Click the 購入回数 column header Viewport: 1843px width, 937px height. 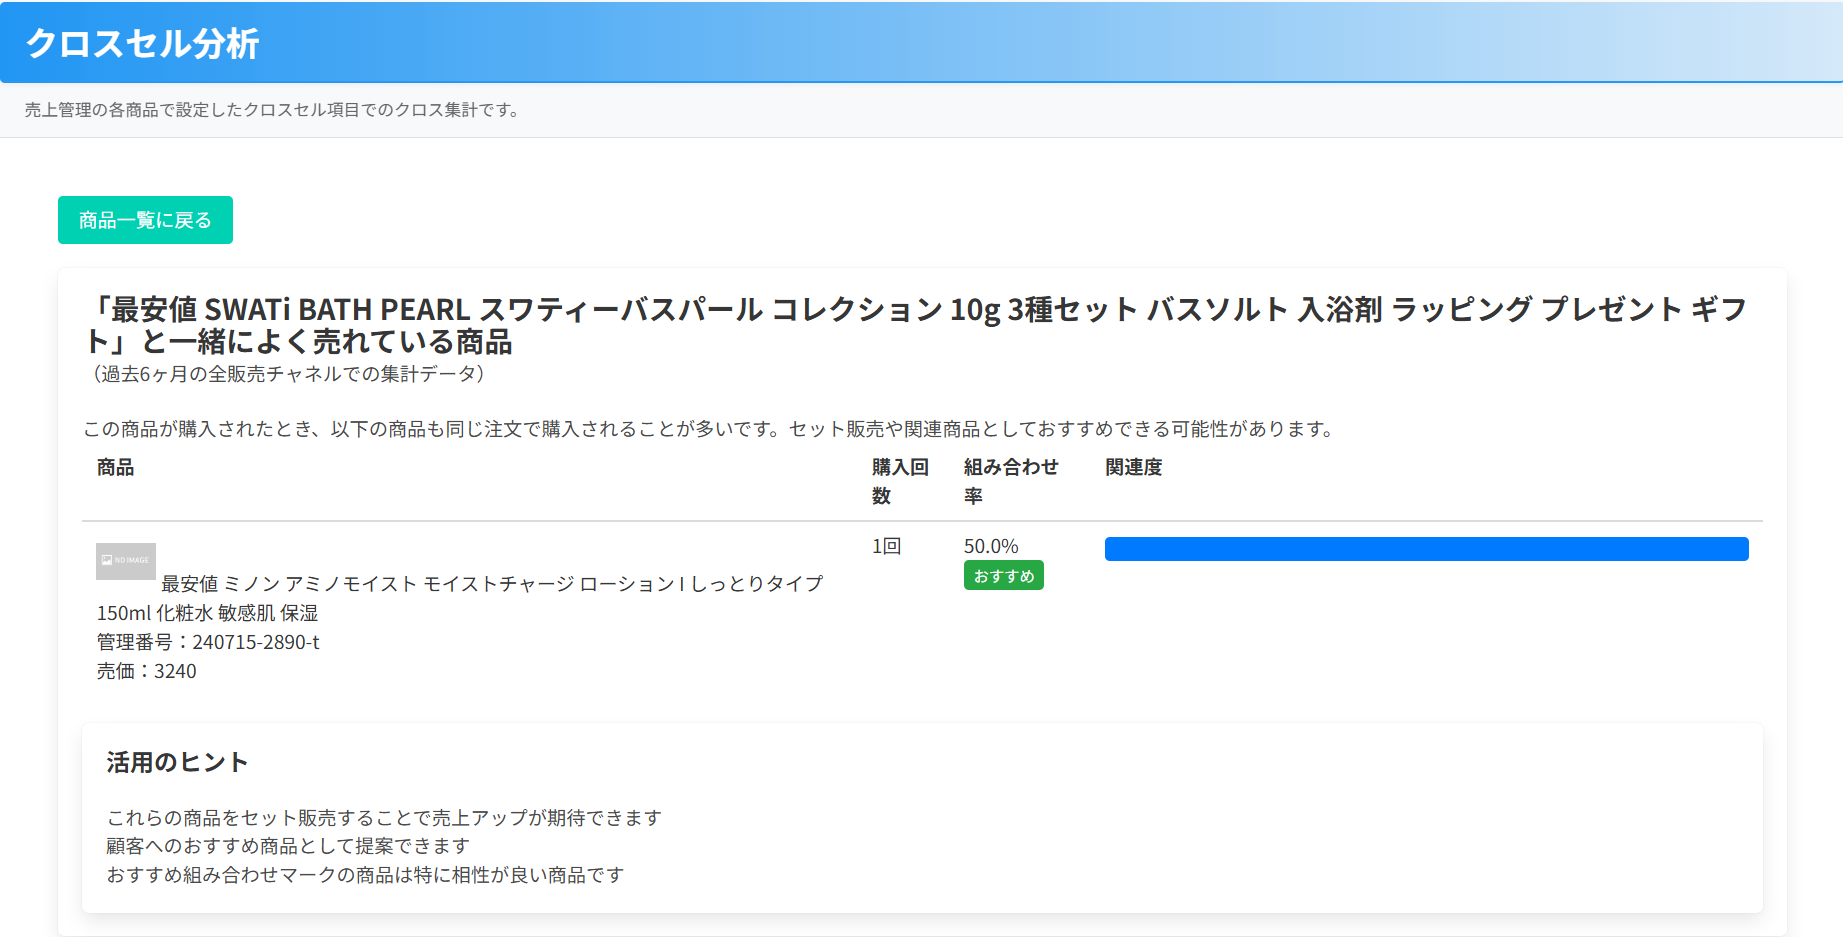pyautogui.click(x=900, y=481)
